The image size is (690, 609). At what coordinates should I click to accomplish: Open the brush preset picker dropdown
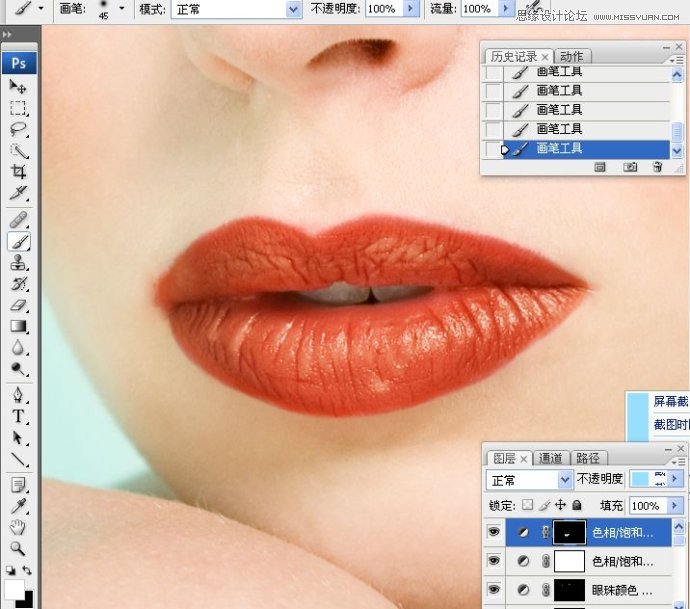[122, 8]
